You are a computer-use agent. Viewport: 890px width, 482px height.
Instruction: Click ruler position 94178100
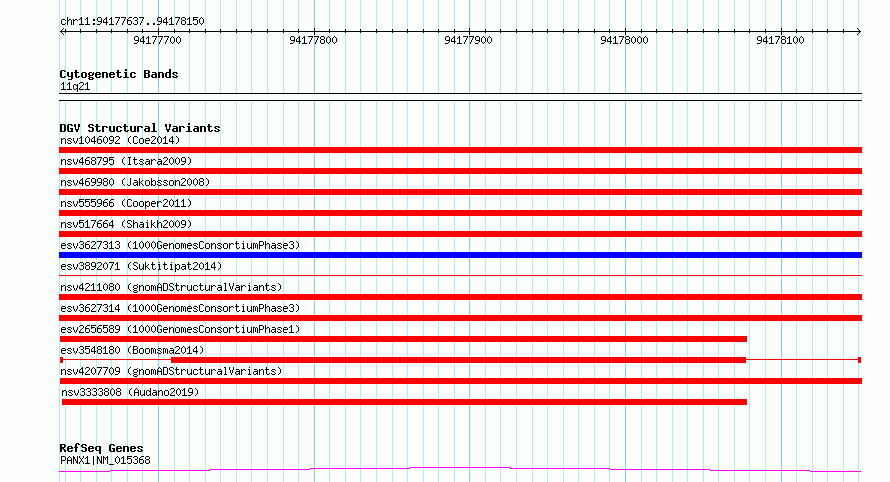click(x=780, y=40)
